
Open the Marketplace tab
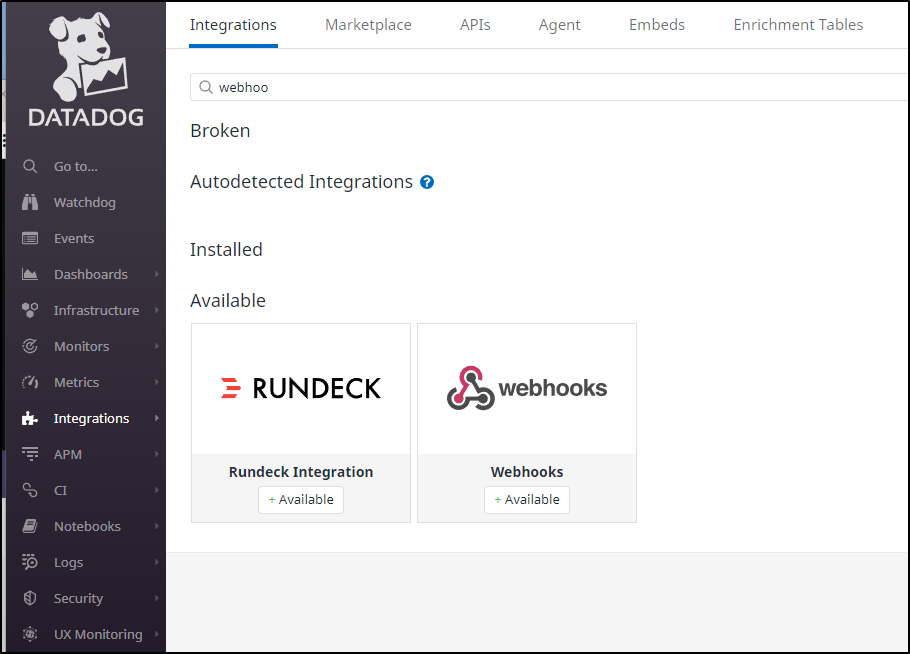point(368,25)
